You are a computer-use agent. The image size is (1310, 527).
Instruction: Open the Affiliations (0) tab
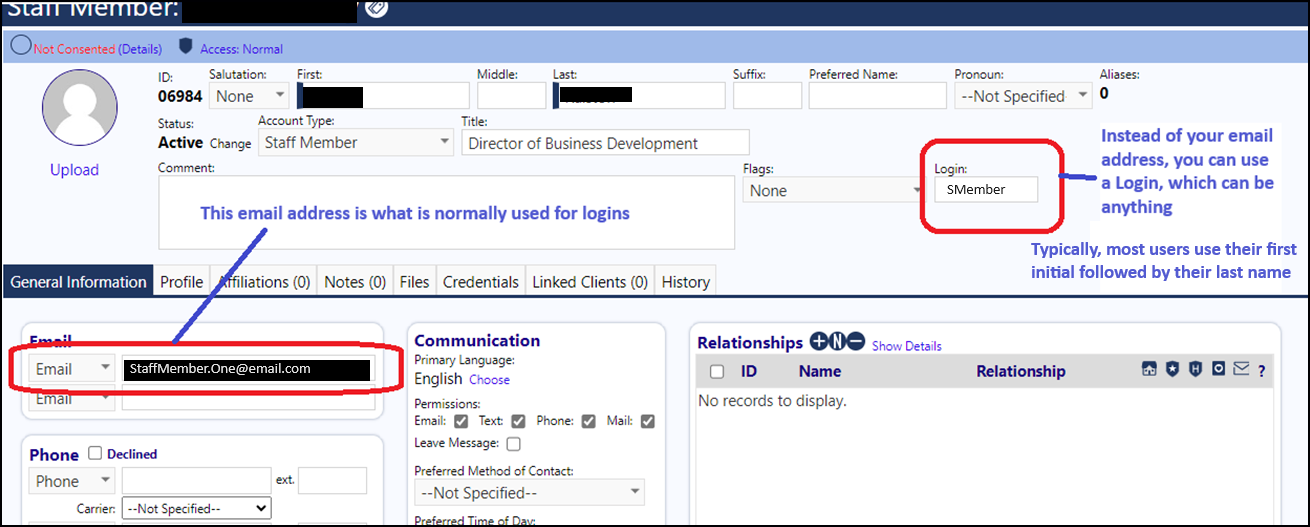(x=264, y=282)
